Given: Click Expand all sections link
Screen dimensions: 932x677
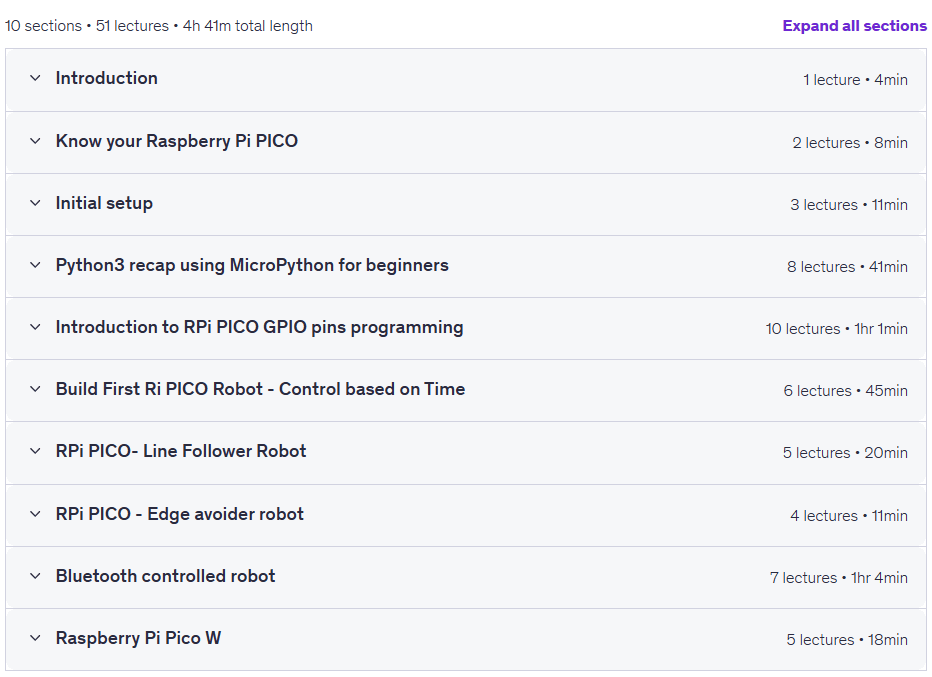Looking at the screenshot, I should click(854, 26).
